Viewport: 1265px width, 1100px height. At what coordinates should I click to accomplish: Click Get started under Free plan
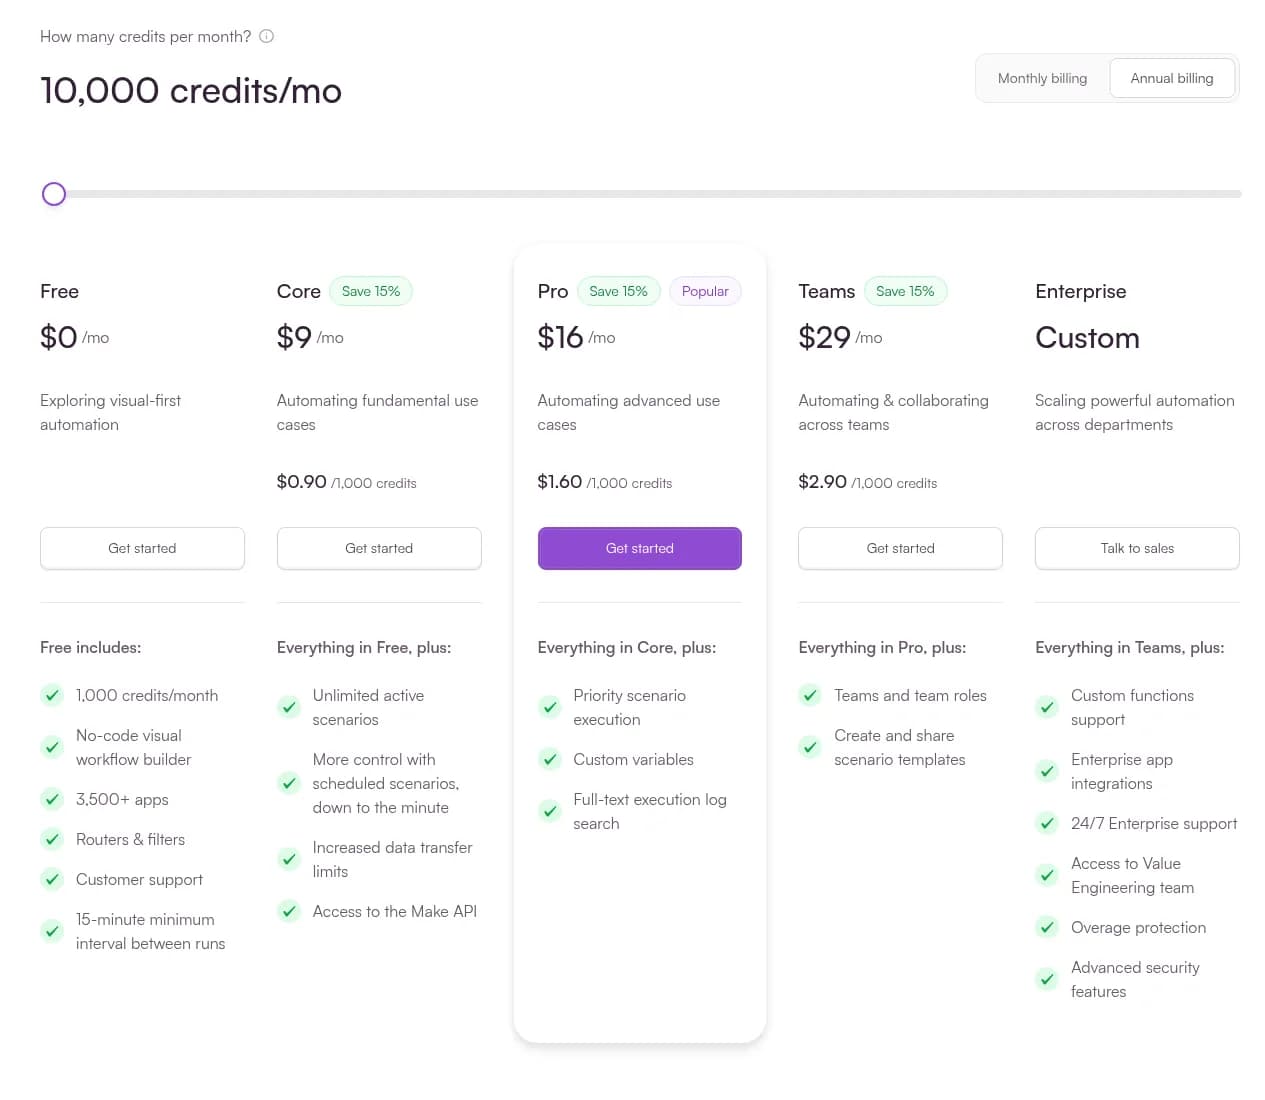[142, 548]
